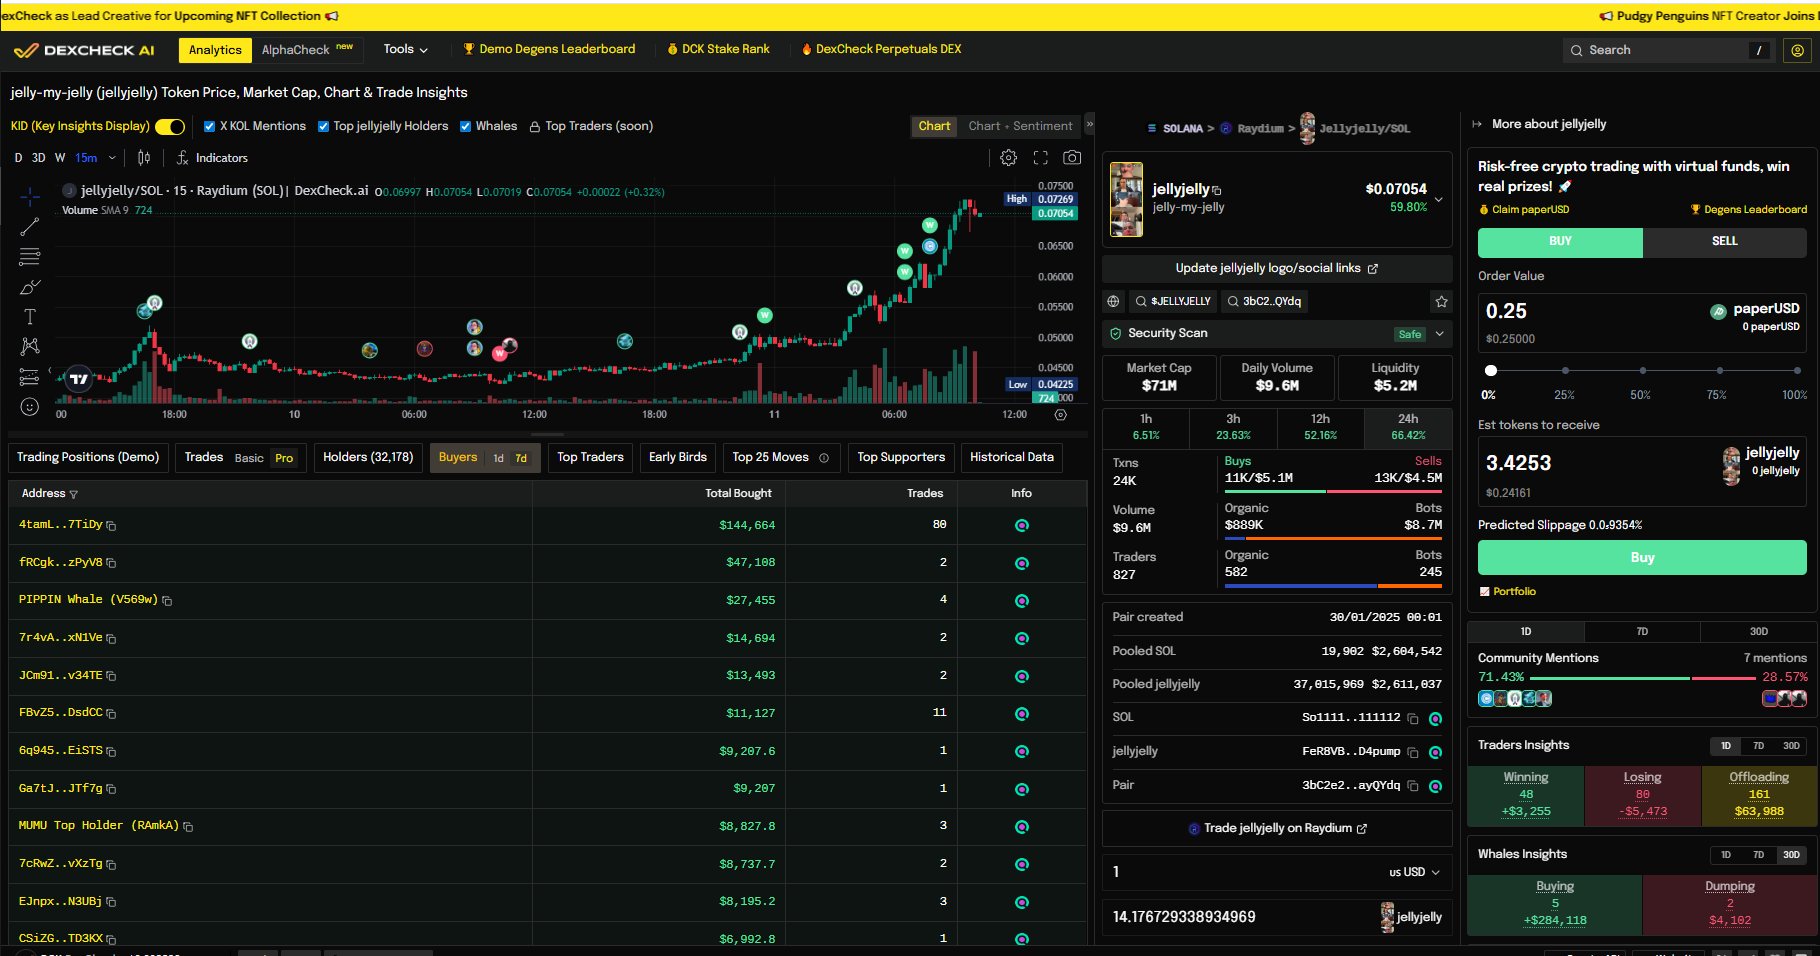Select the trend line drawing tool
The width and height of the screenshot is (1820, 956).
point(30,227)
